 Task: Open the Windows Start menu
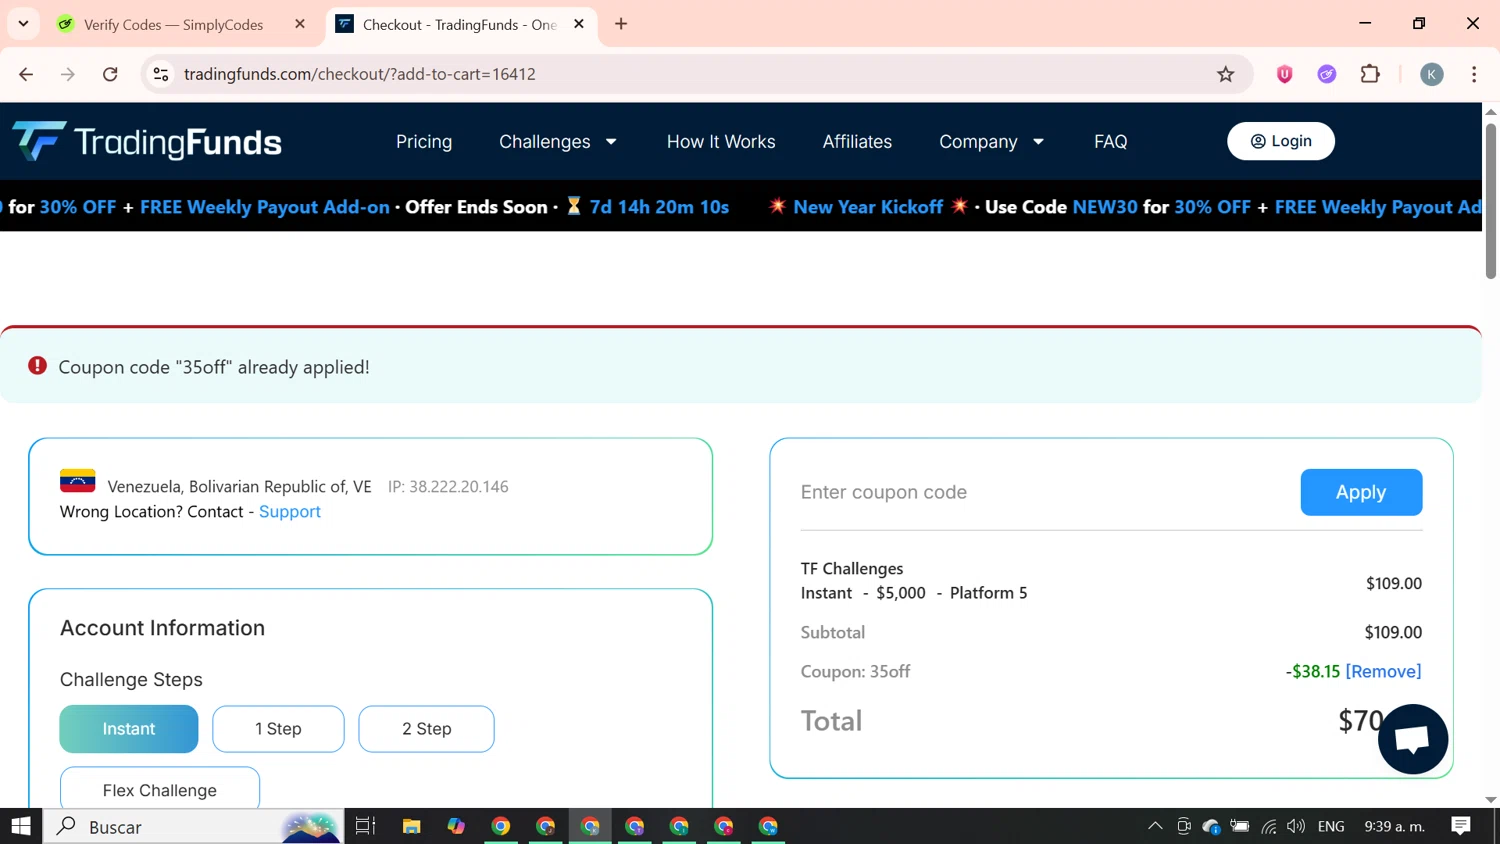coord(21,826)
